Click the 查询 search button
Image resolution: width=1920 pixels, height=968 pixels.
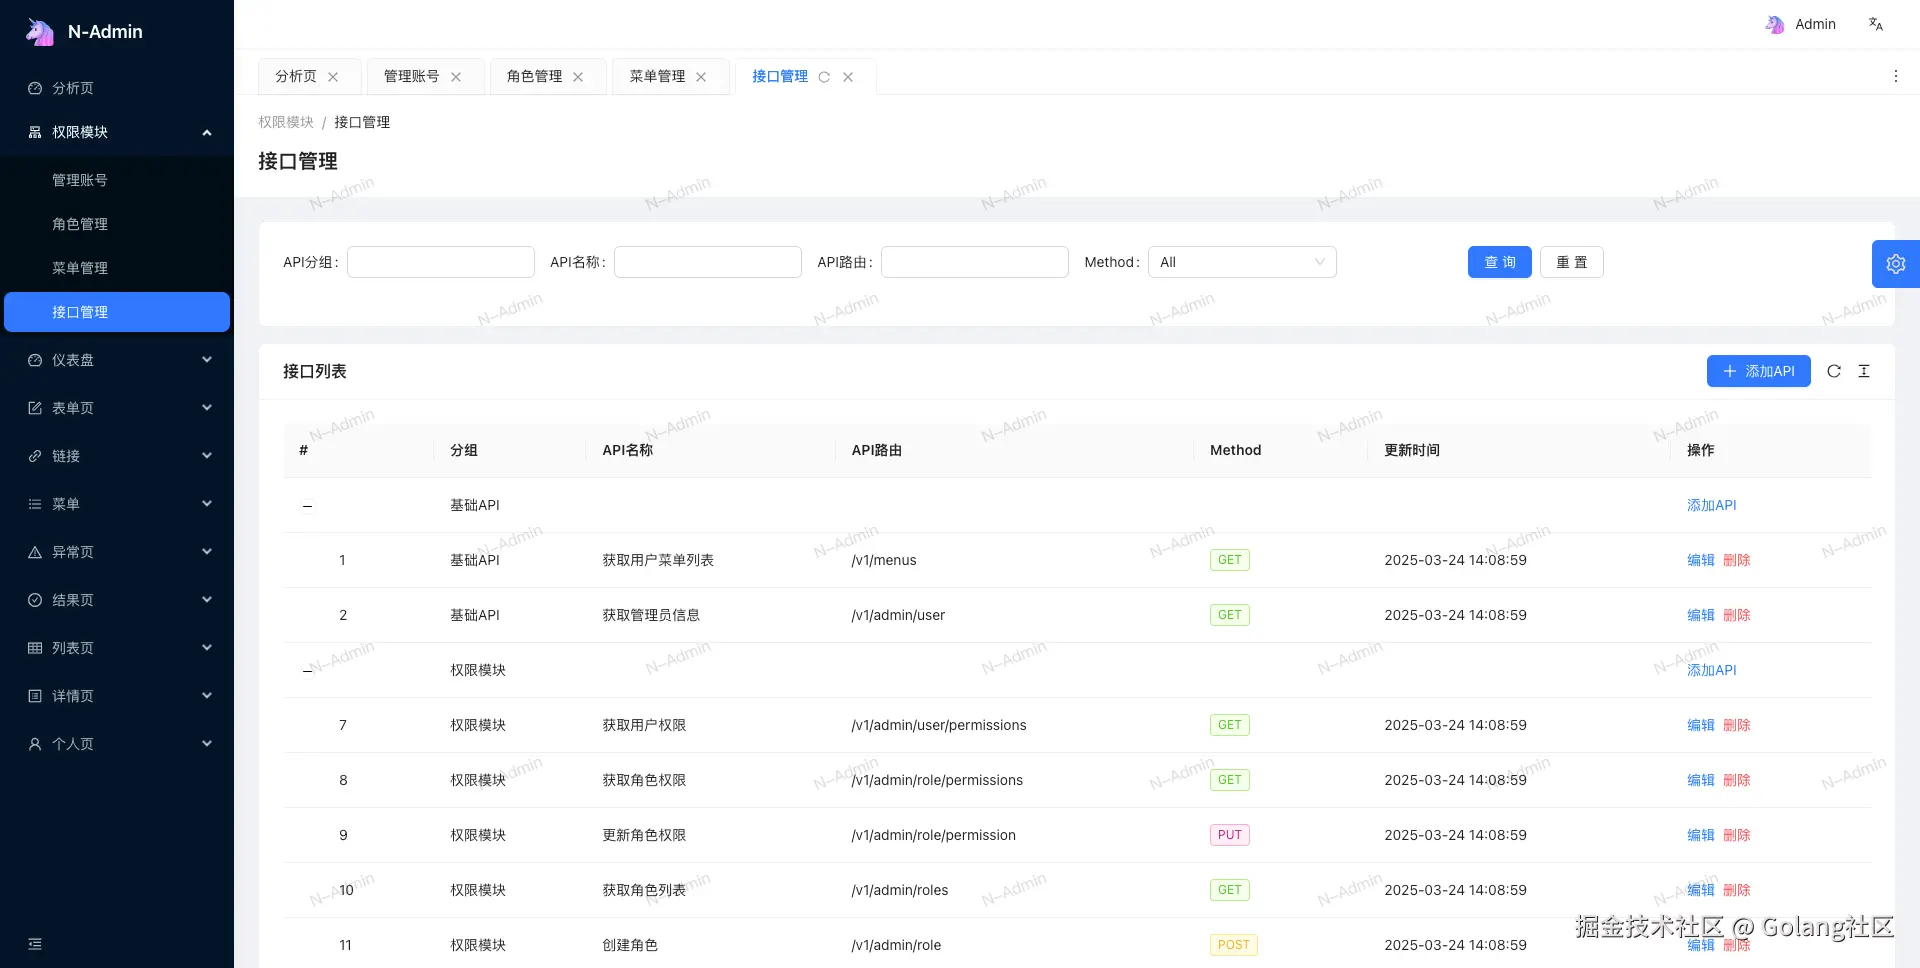[x=1499, y=262]
